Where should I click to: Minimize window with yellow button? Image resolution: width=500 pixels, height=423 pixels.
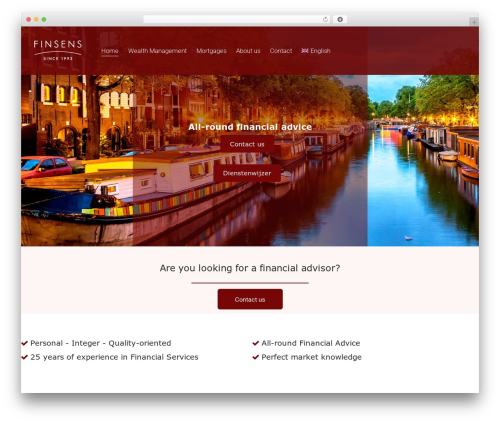tap(36, 20)
